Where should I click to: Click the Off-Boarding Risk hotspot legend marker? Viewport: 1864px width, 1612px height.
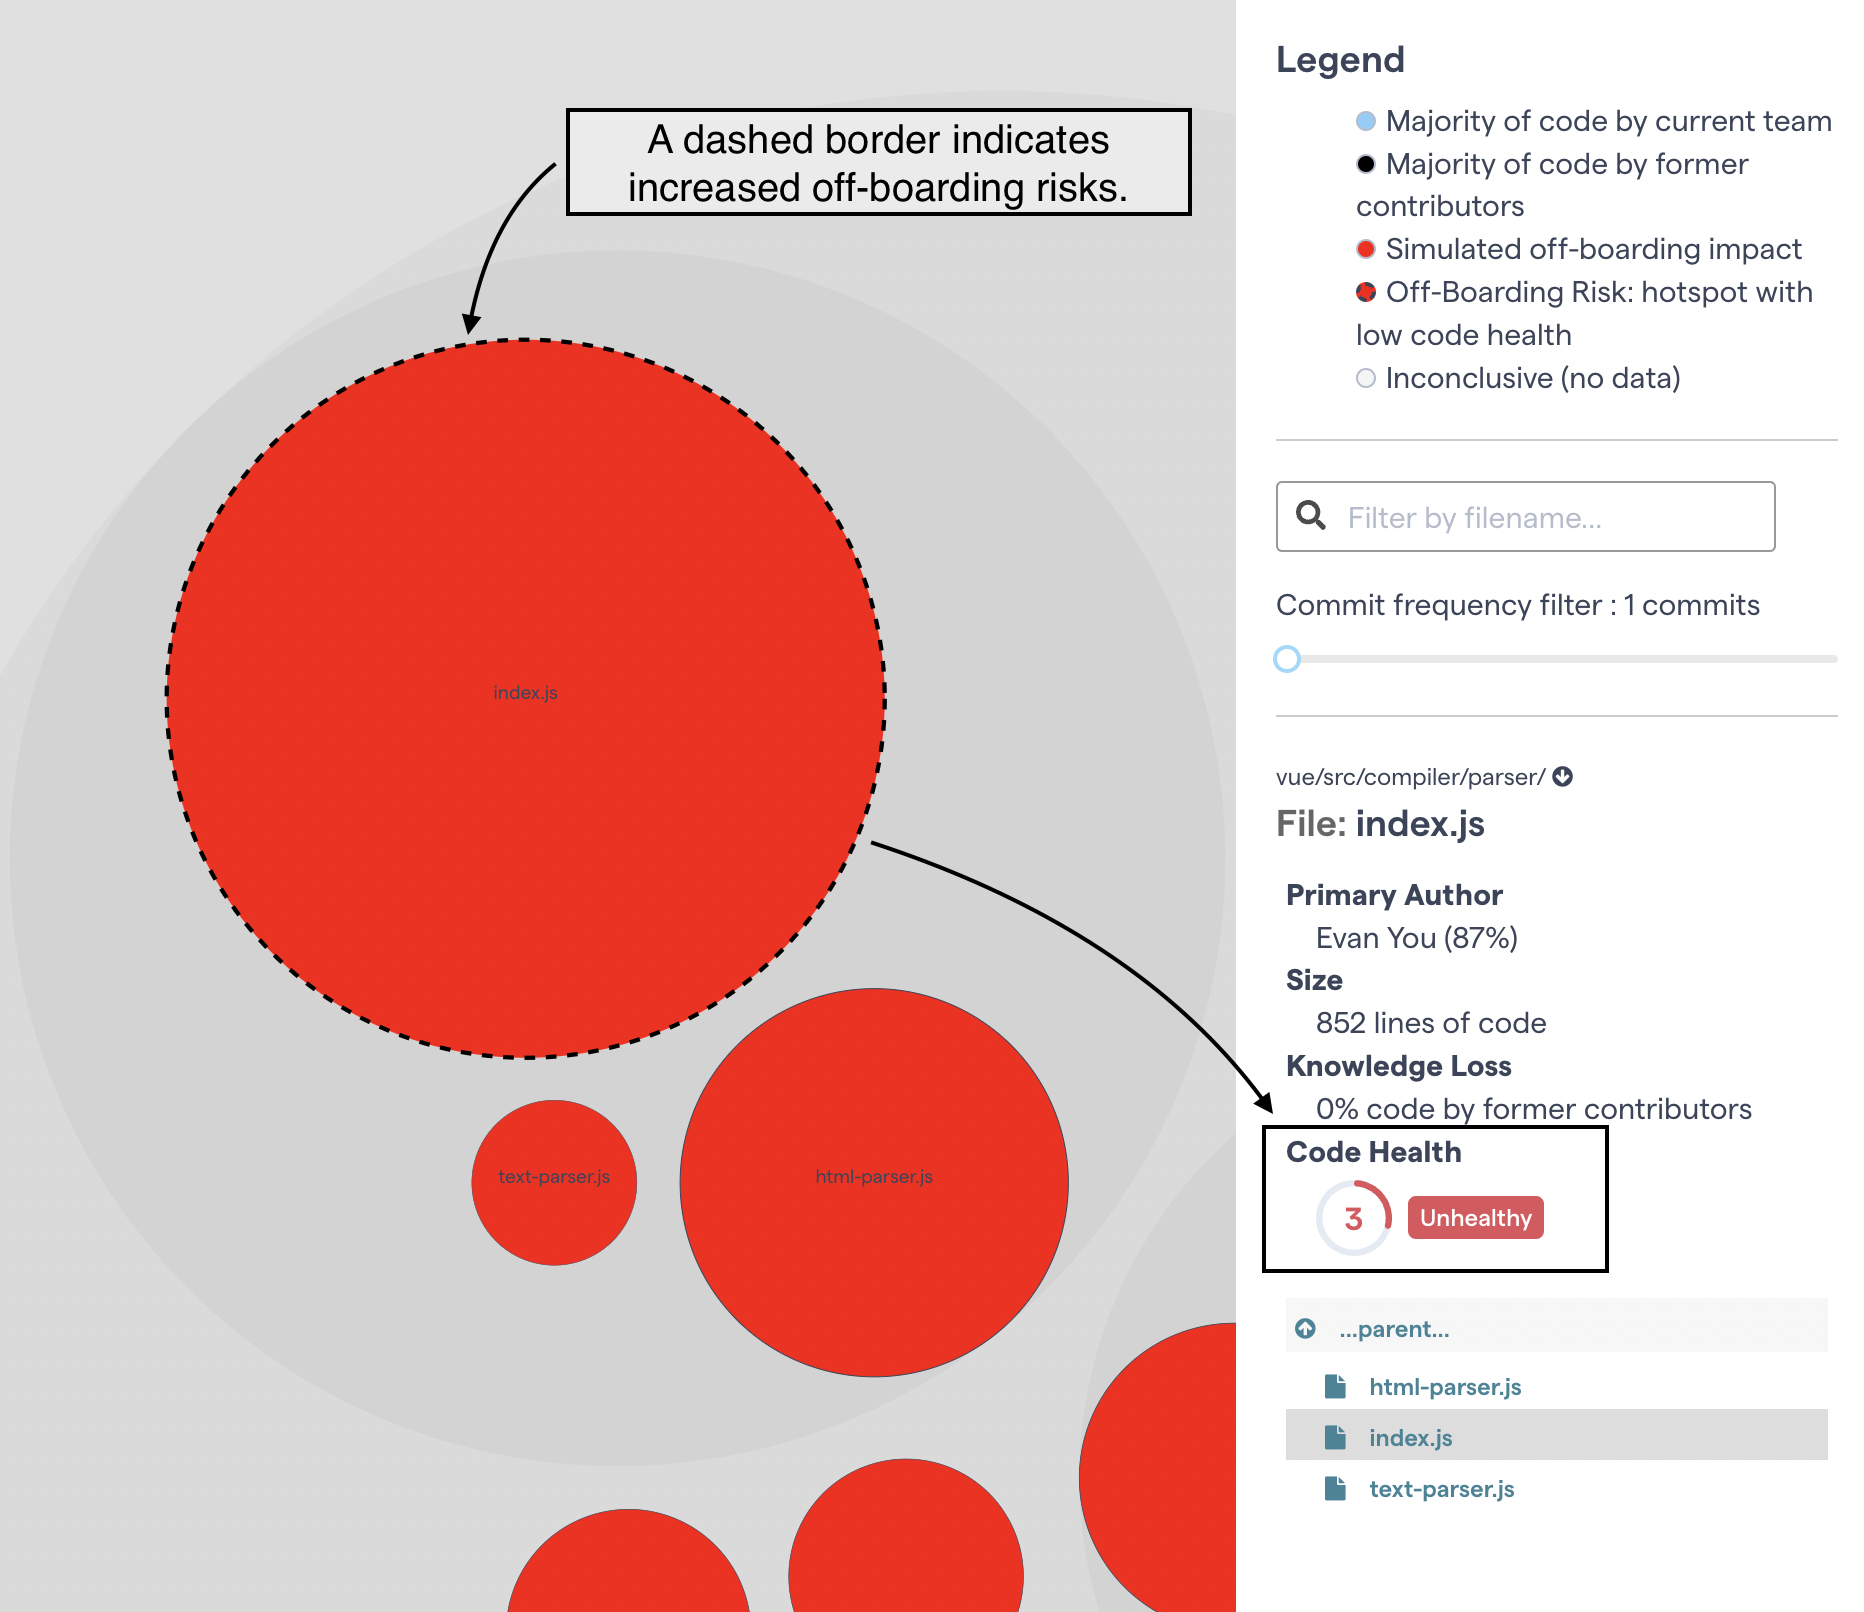point(1366,292)
